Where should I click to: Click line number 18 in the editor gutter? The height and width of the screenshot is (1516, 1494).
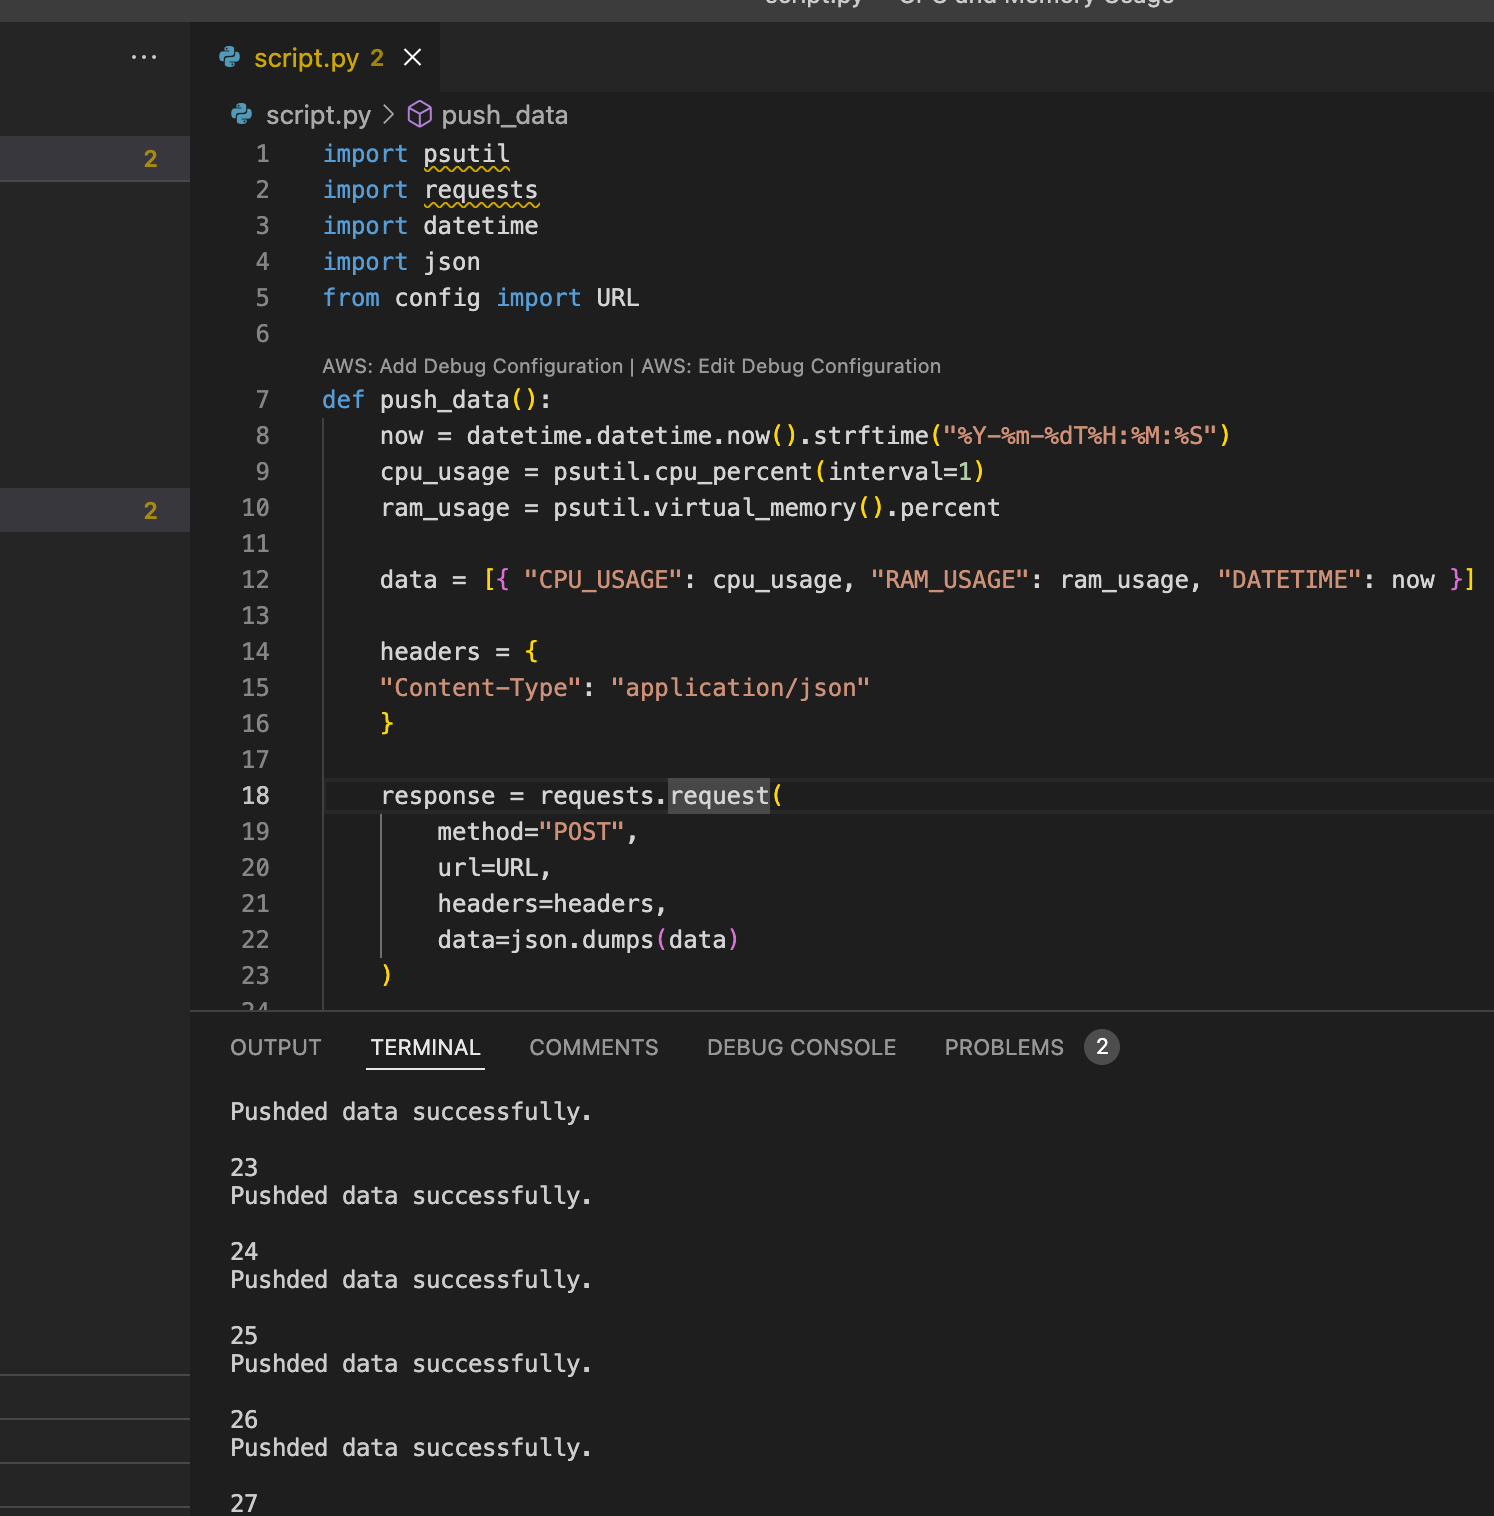pyautogui.click(x=255, y=795)
